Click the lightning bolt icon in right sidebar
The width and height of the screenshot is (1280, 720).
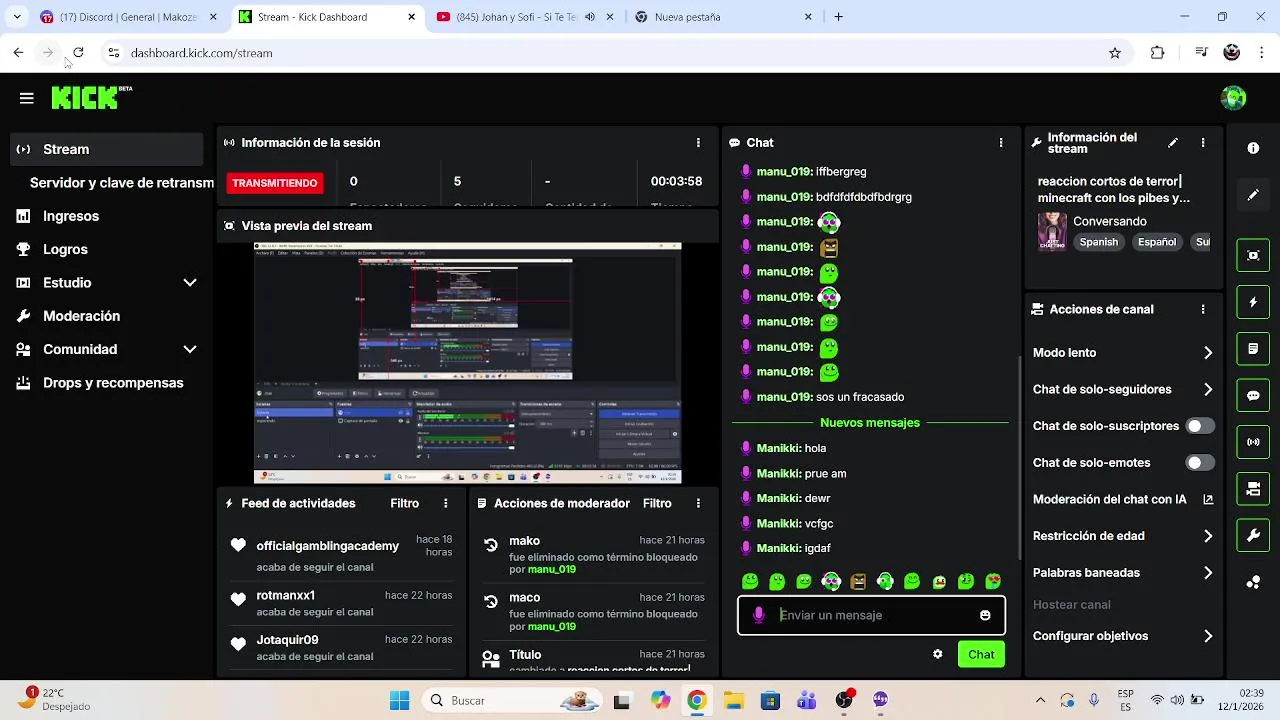point(1253,302)
